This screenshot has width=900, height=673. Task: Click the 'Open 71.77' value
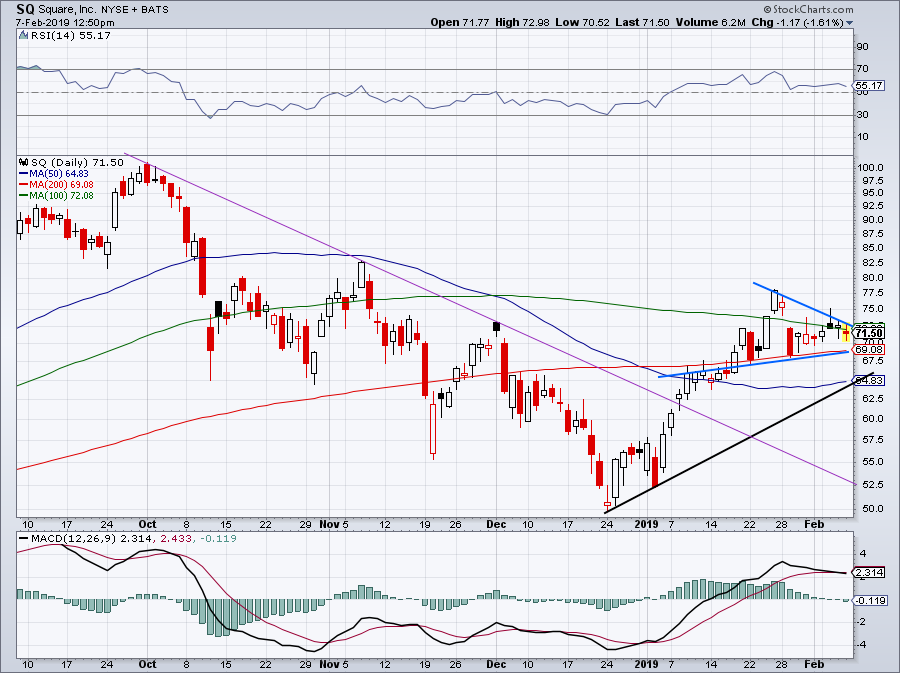coord(460,22)
